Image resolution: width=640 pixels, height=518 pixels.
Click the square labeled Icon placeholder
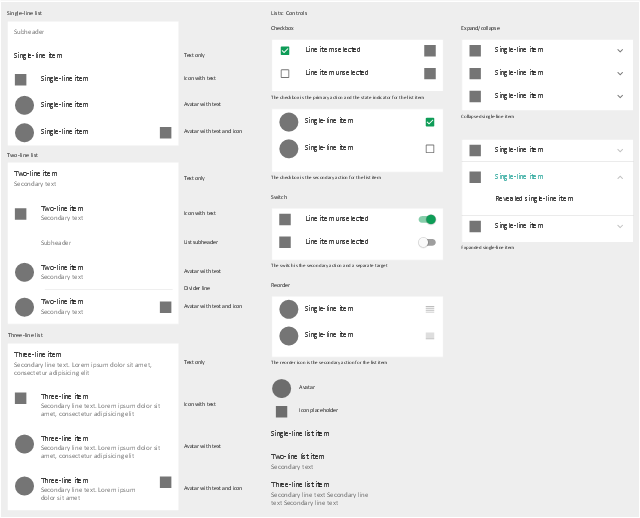tap(282, 411)
